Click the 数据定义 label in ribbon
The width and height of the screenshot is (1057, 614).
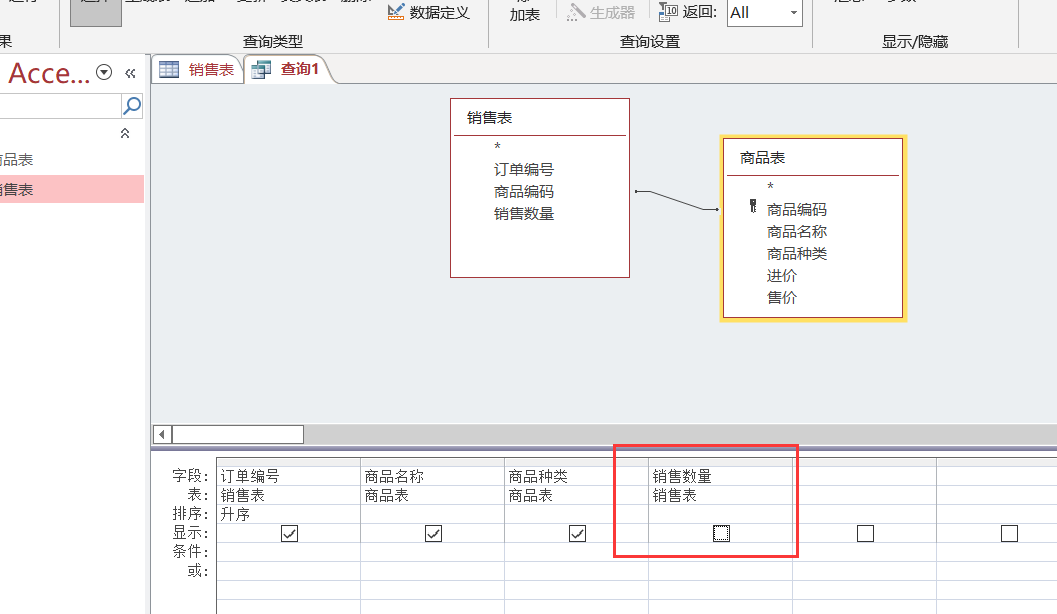(x=440, y=12)
